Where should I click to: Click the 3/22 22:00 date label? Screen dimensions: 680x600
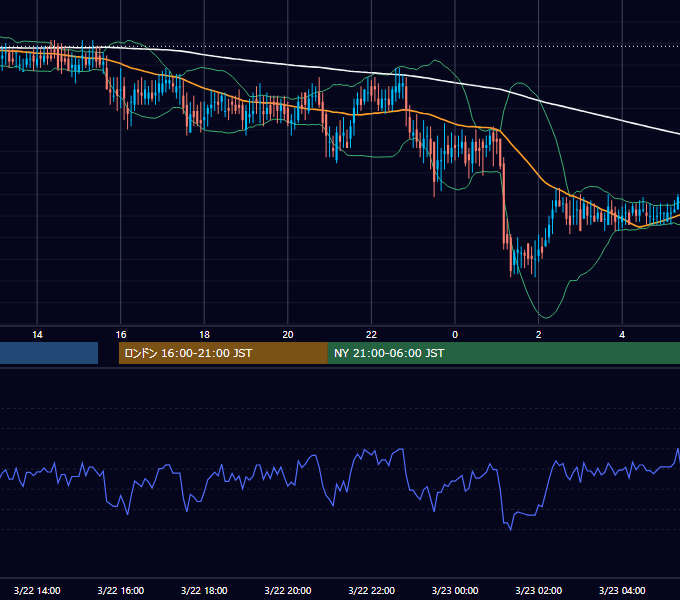tap(371, 590)
